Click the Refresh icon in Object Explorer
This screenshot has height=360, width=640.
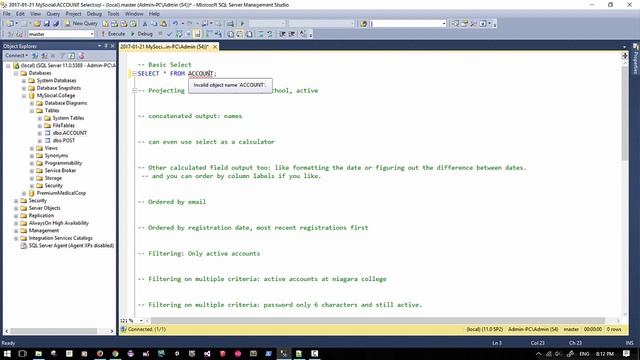pyautogui.click(x=71, y=55)
